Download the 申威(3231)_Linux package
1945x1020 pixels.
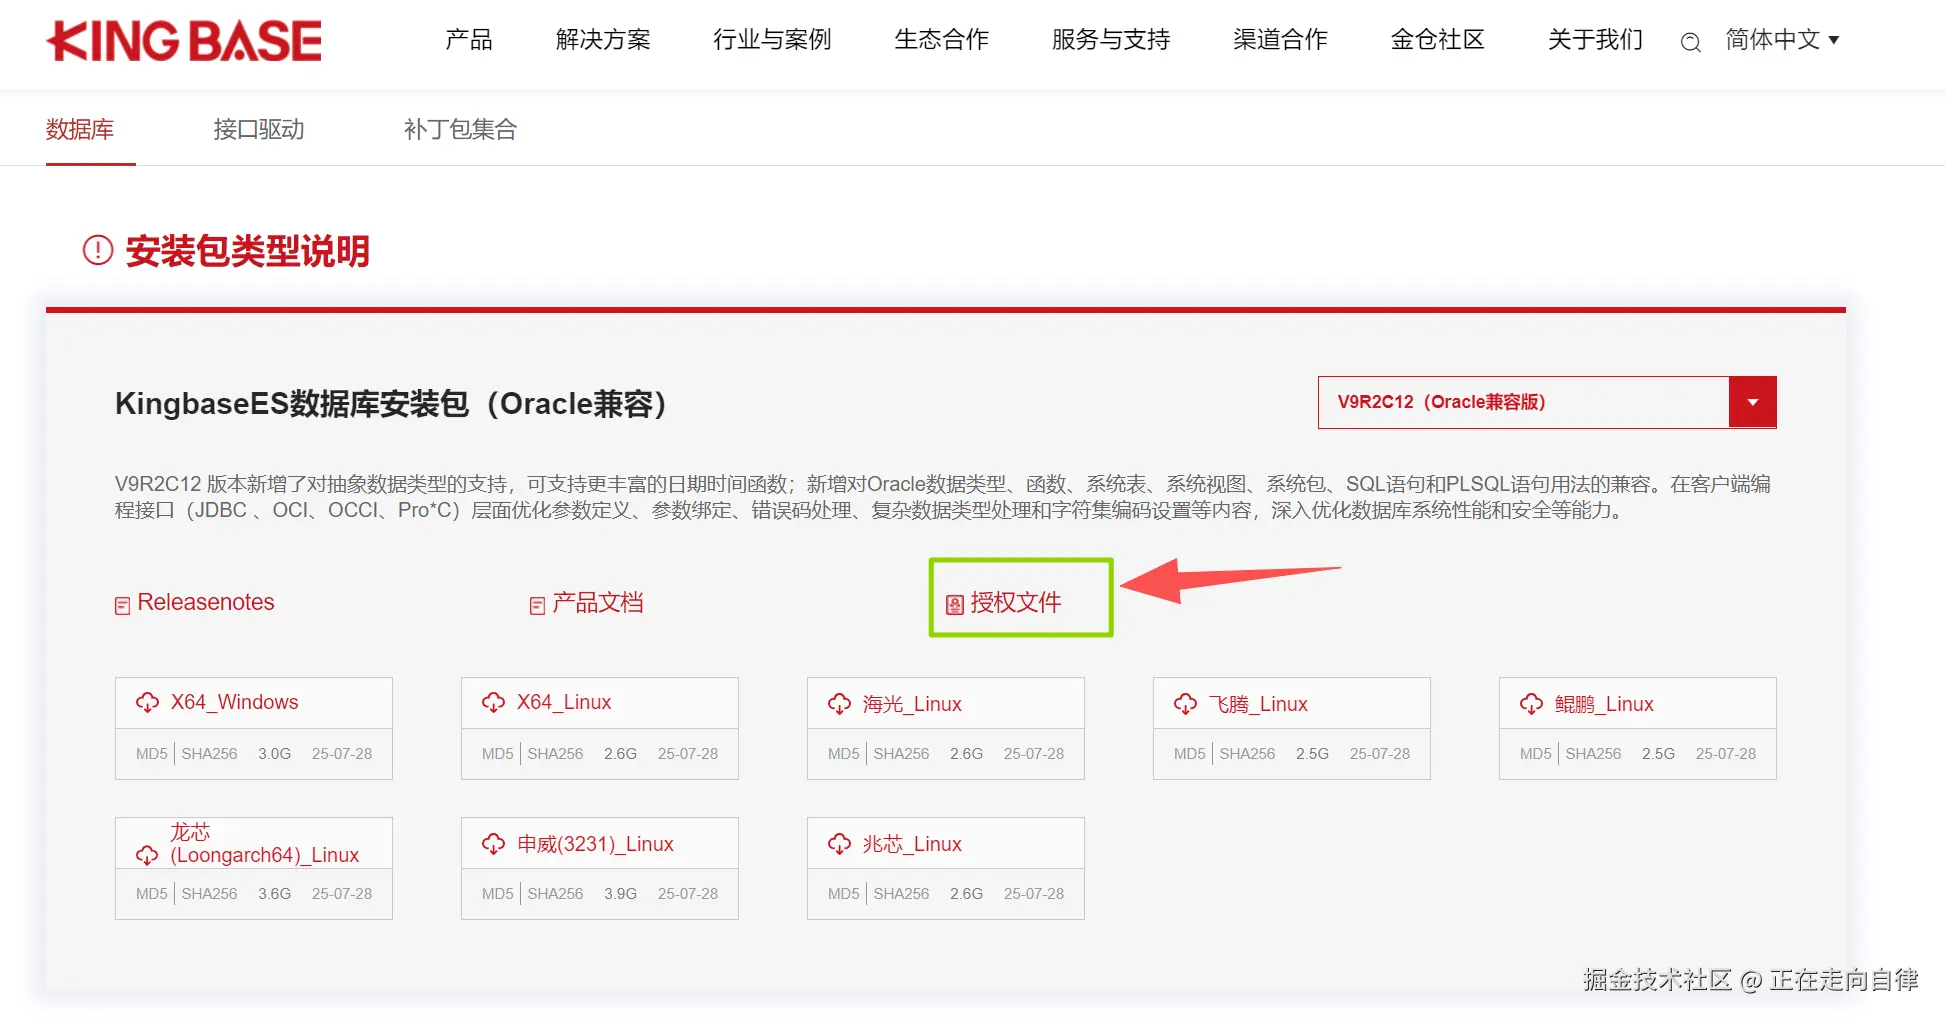(x=595, y=844)
